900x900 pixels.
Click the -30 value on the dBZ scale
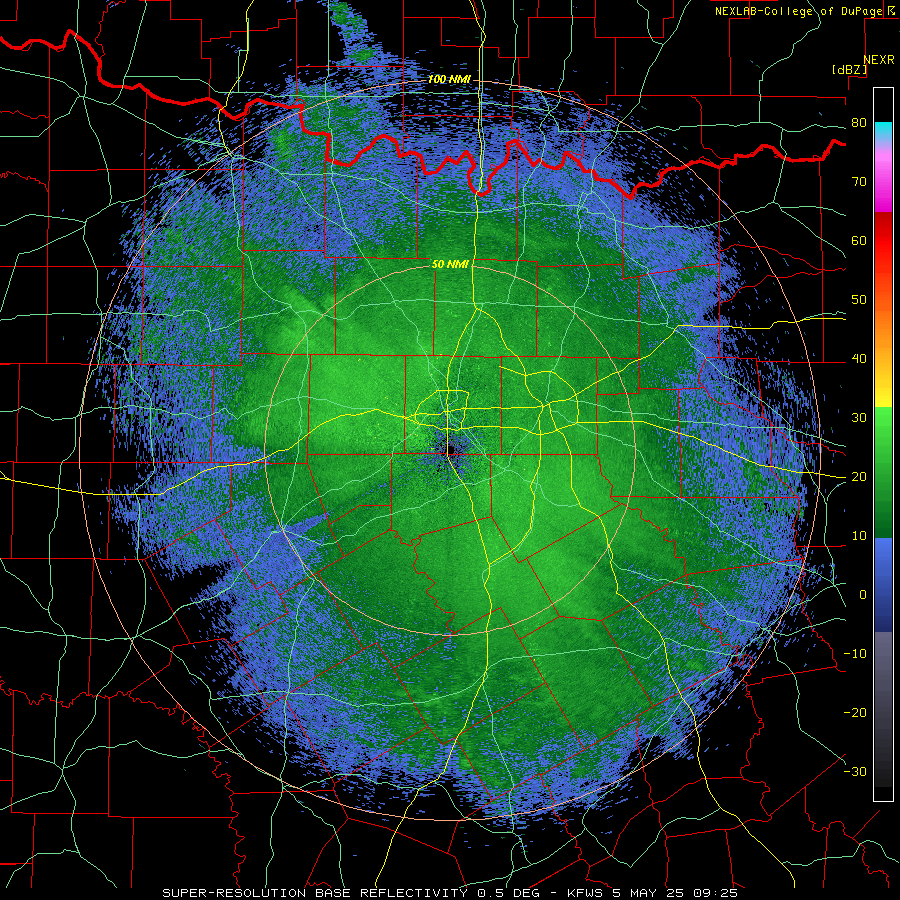(x=855, y=771)
